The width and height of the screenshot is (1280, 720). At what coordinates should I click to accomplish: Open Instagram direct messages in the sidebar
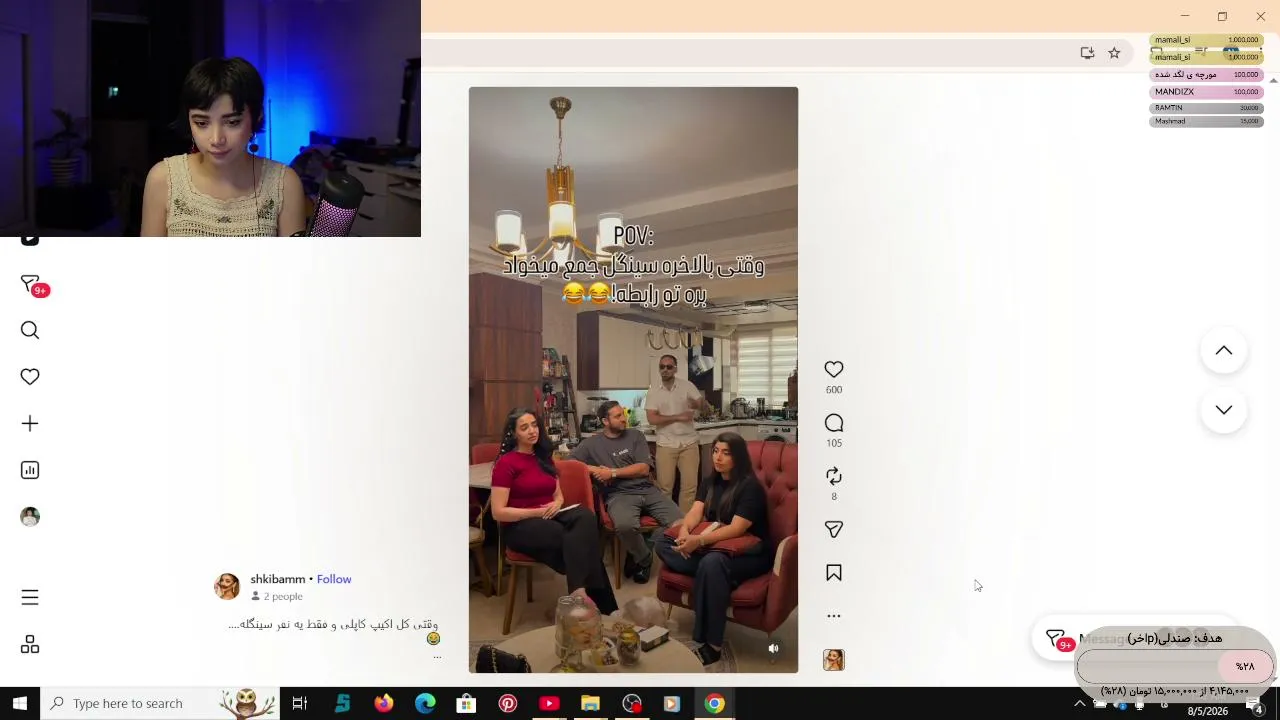point(30,284)
